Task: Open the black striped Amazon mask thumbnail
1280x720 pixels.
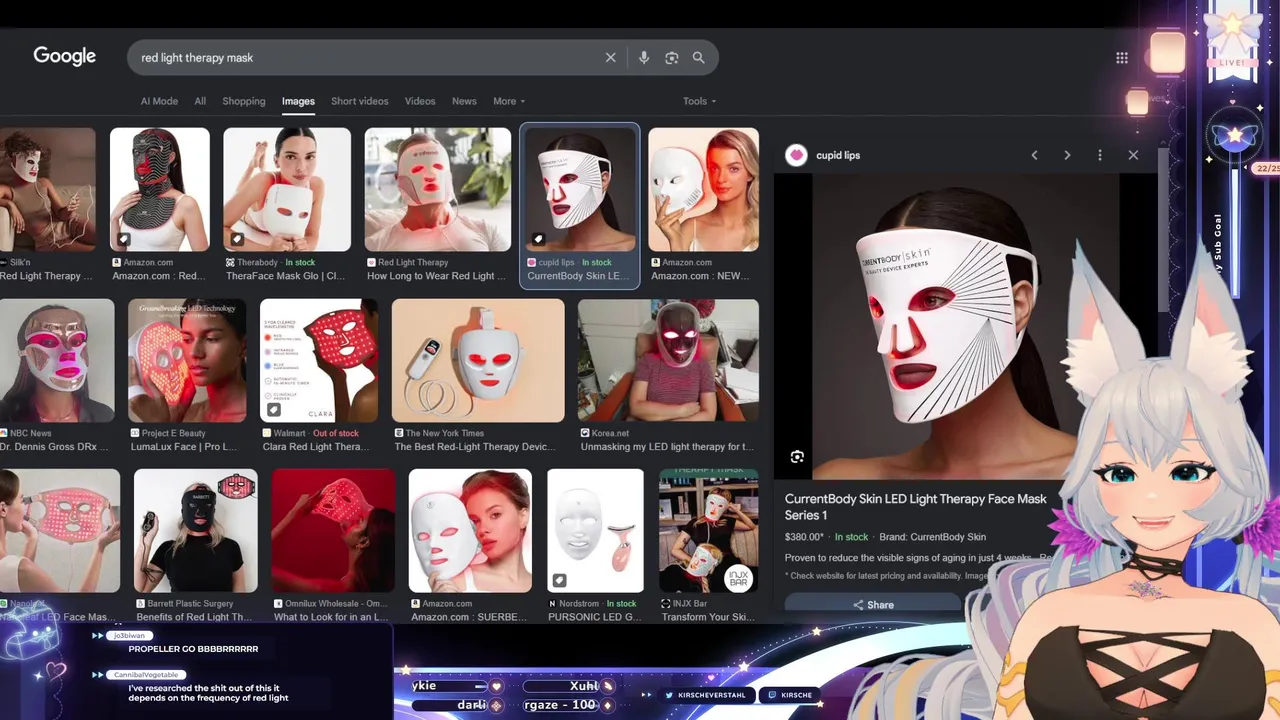Action: pyautogui.click(x=160, y=189)
